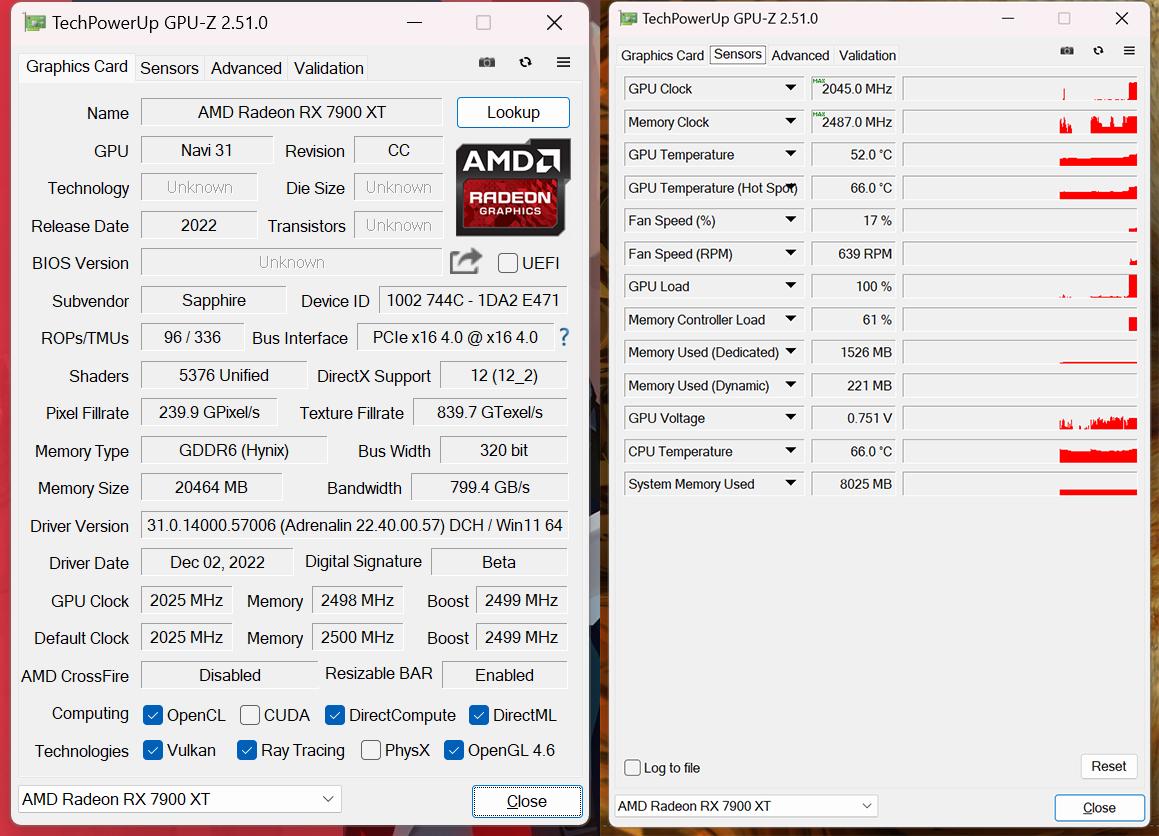Open the Fan Speed (RPM) sensor dropdown
1159x836 pixels.
tap(790, 253)
